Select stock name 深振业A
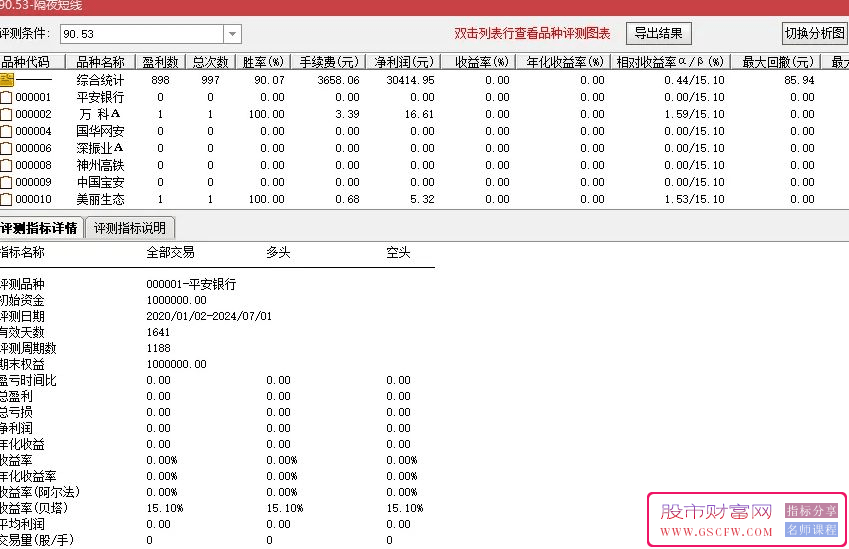 click(100, 148)
